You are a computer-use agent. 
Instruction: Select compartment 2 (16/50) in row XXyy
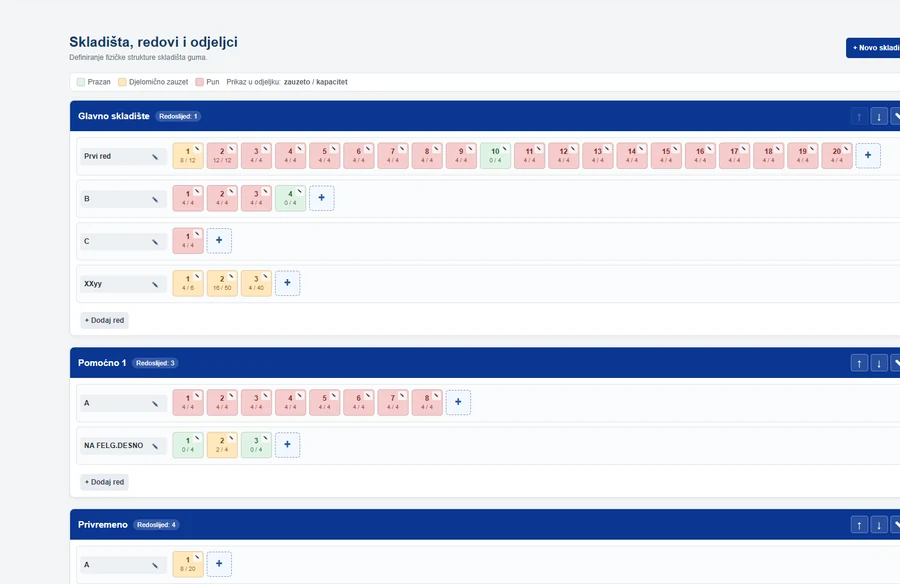[222, 283]
